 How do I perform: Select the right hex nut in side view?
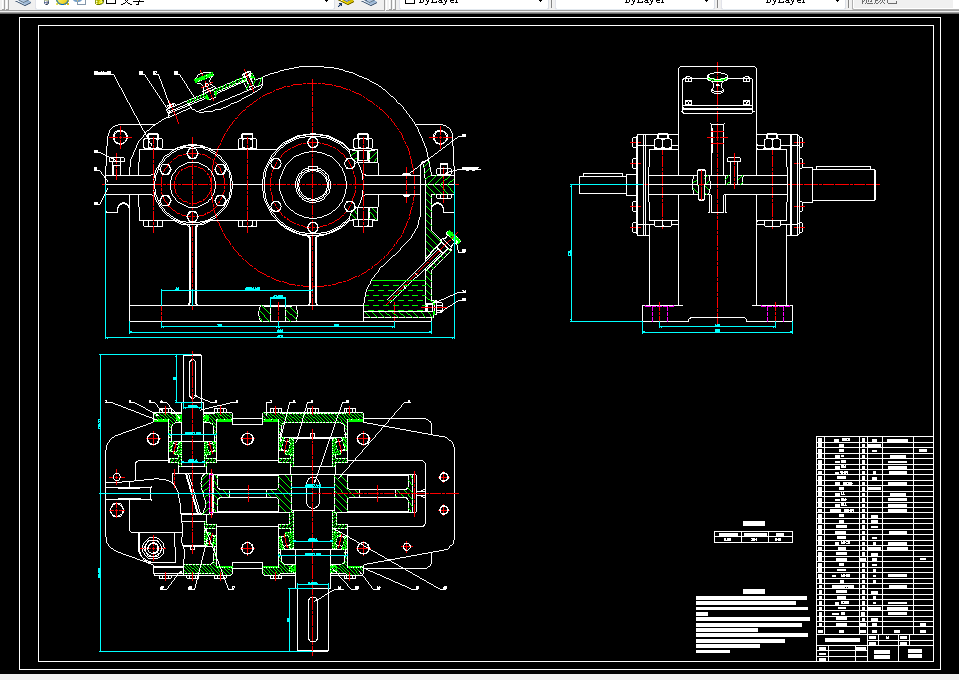coord(772,142)
